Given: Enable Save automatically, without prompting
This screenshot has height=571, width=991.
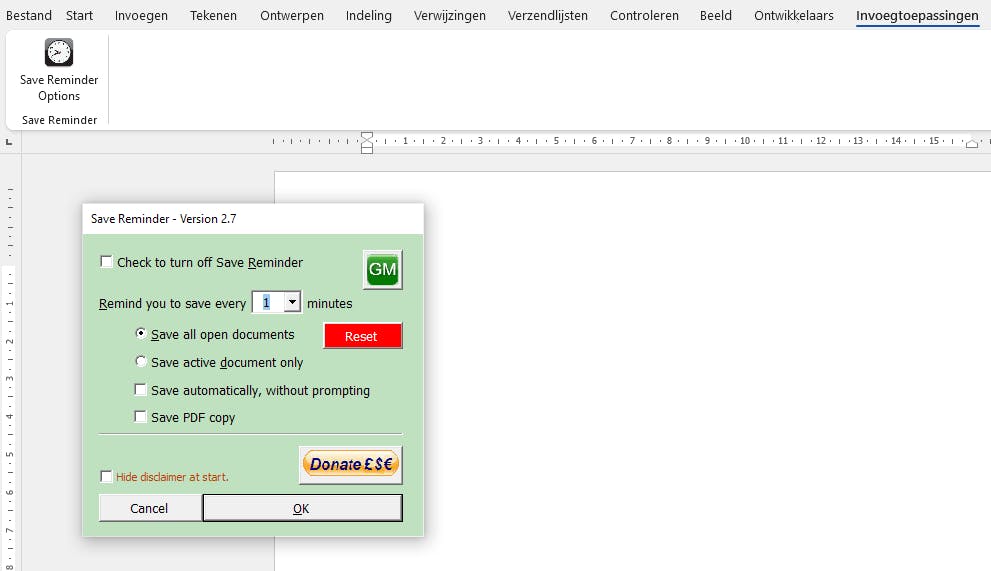Looking at the screenshot, I should tap(140, 390).
